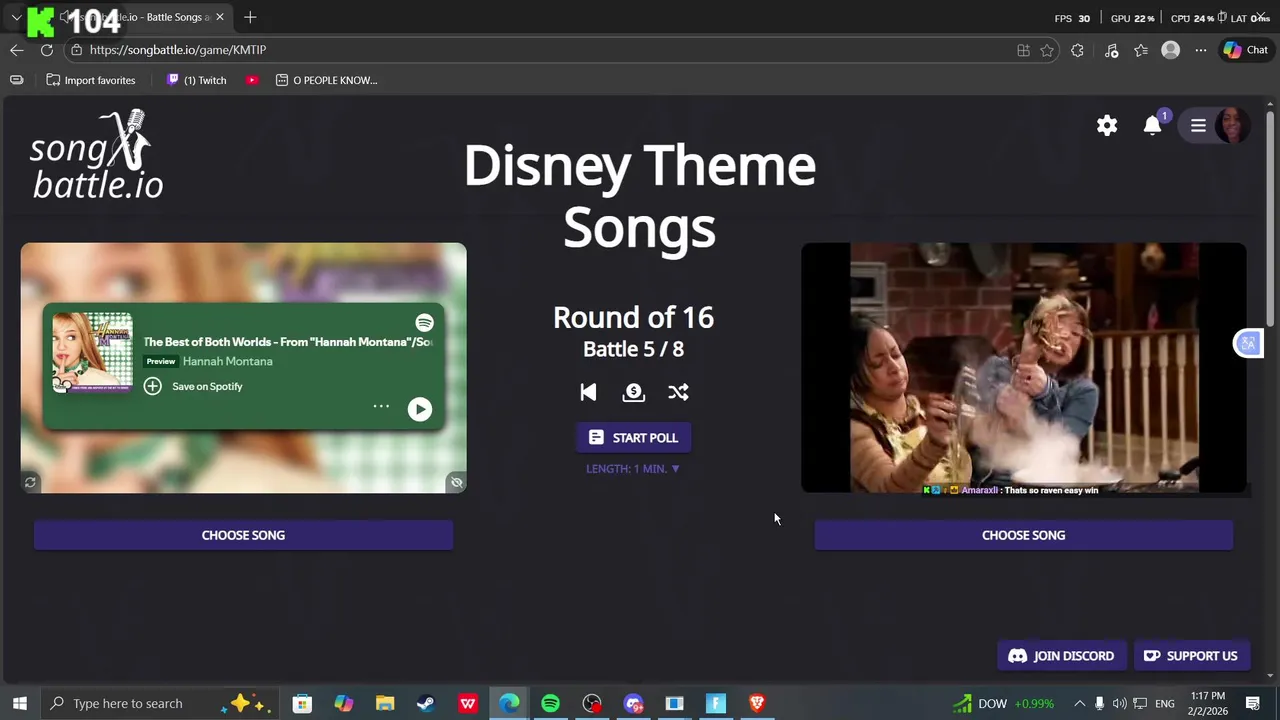Viewport: 1280px width, 720px height.
Task: Open the Import favorites bookmark
Action: 90,80
